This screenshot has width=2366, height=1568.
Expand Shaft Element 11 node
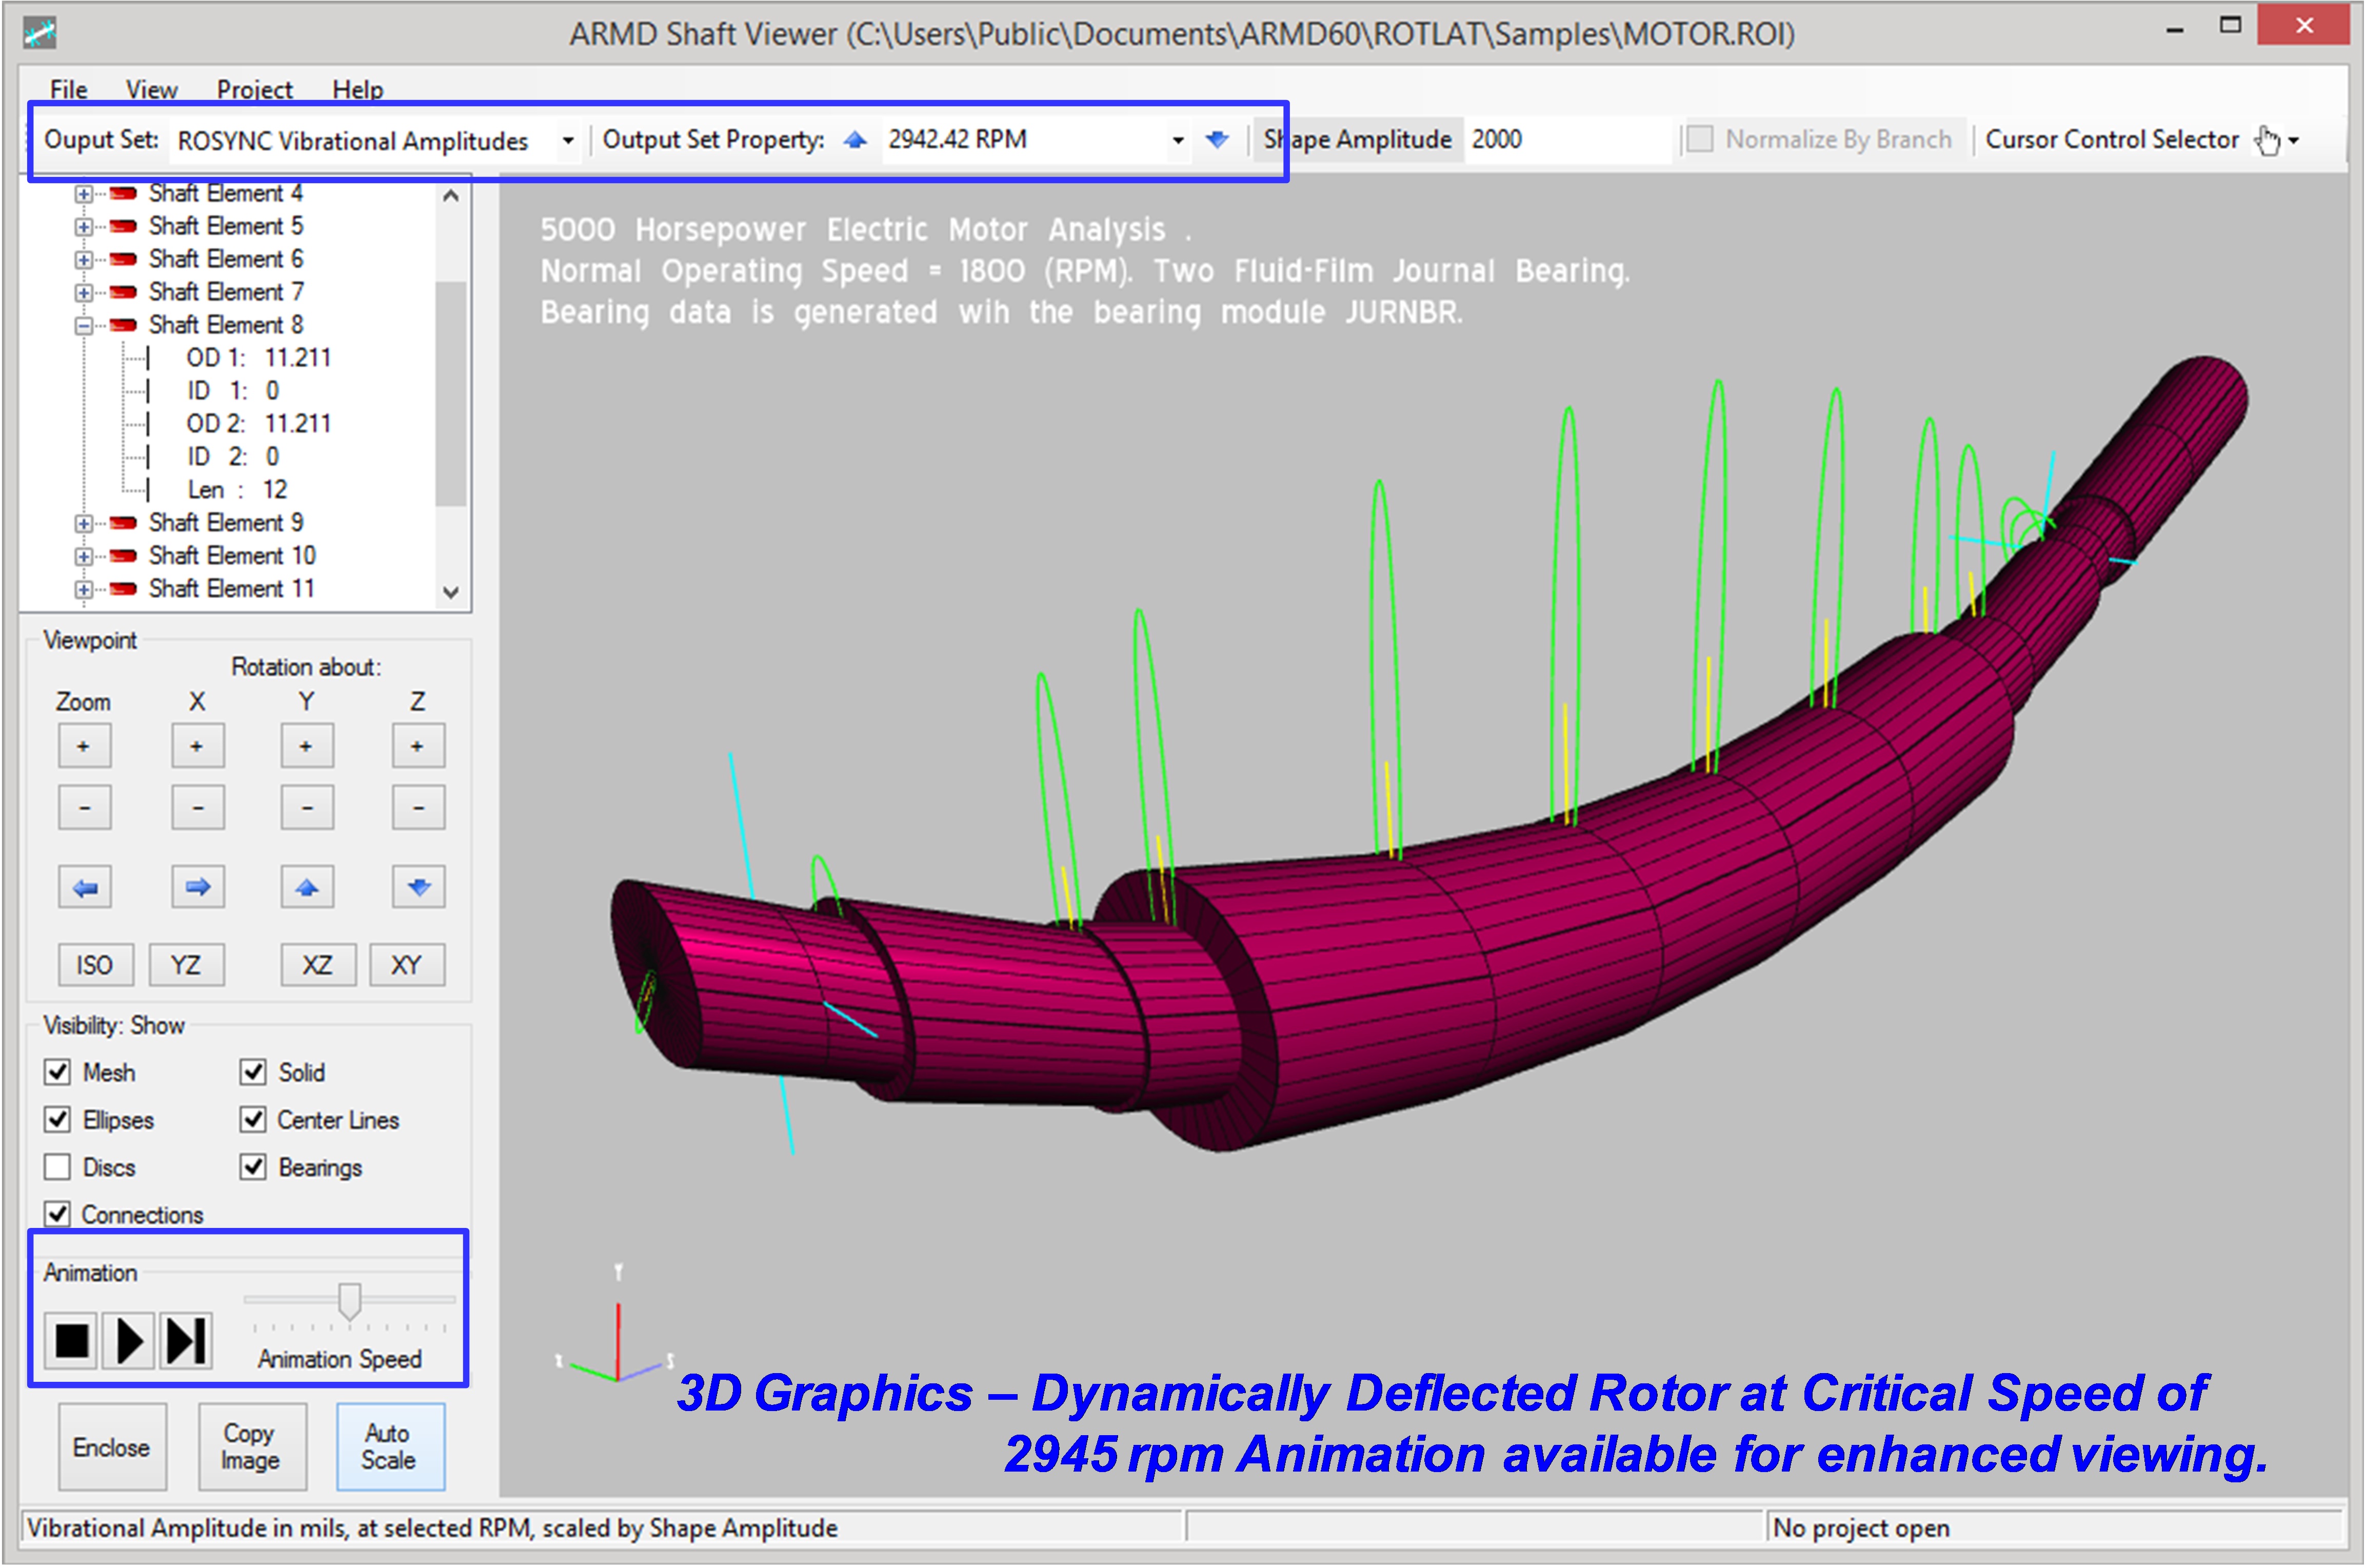tap(84, 590)
